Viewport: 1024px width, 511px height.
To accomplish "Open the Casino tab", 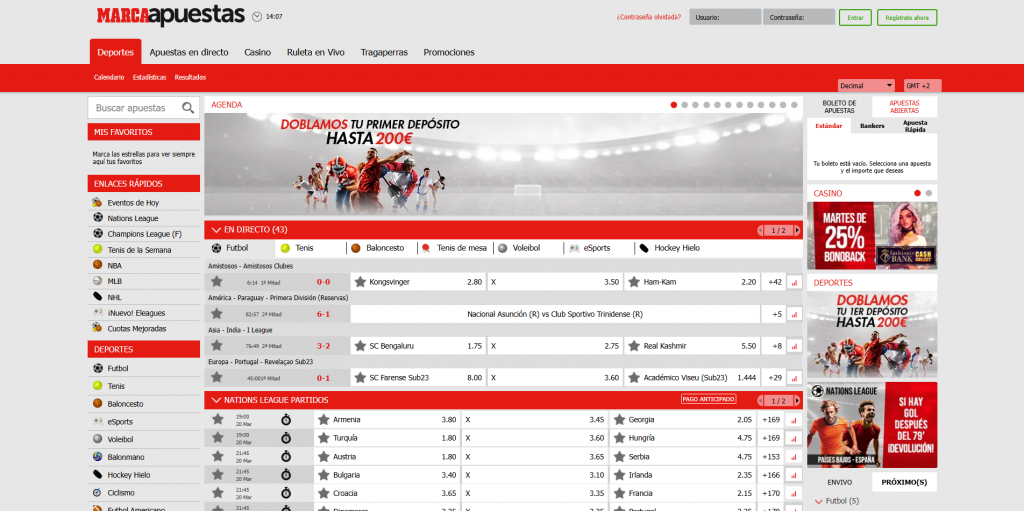I will (257, 52).
